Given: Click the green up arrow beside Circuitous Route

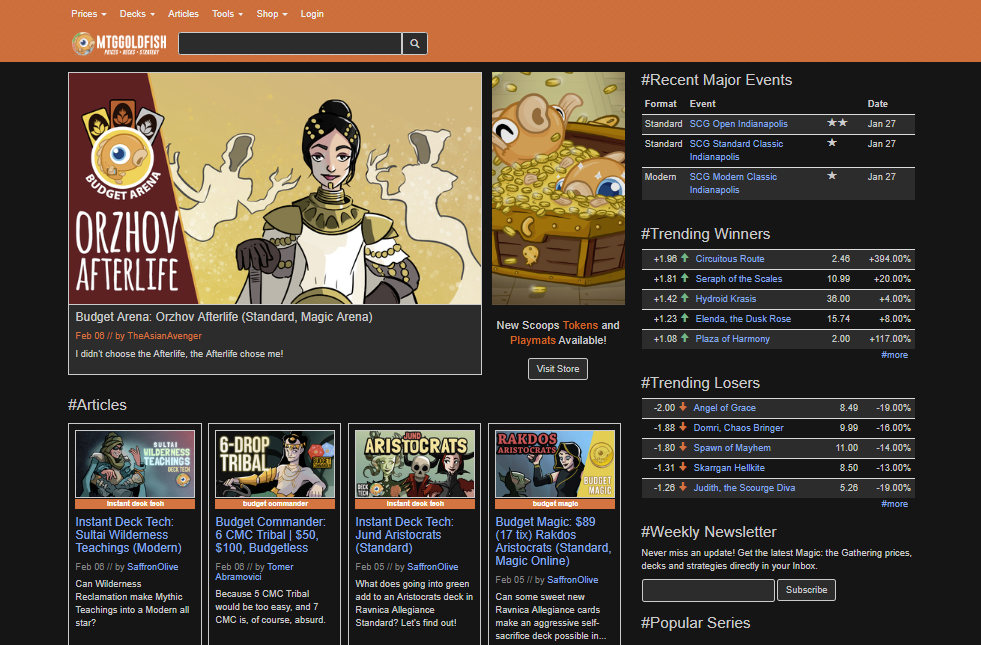Looking at the screenshot, I should (x=684, y=258).
